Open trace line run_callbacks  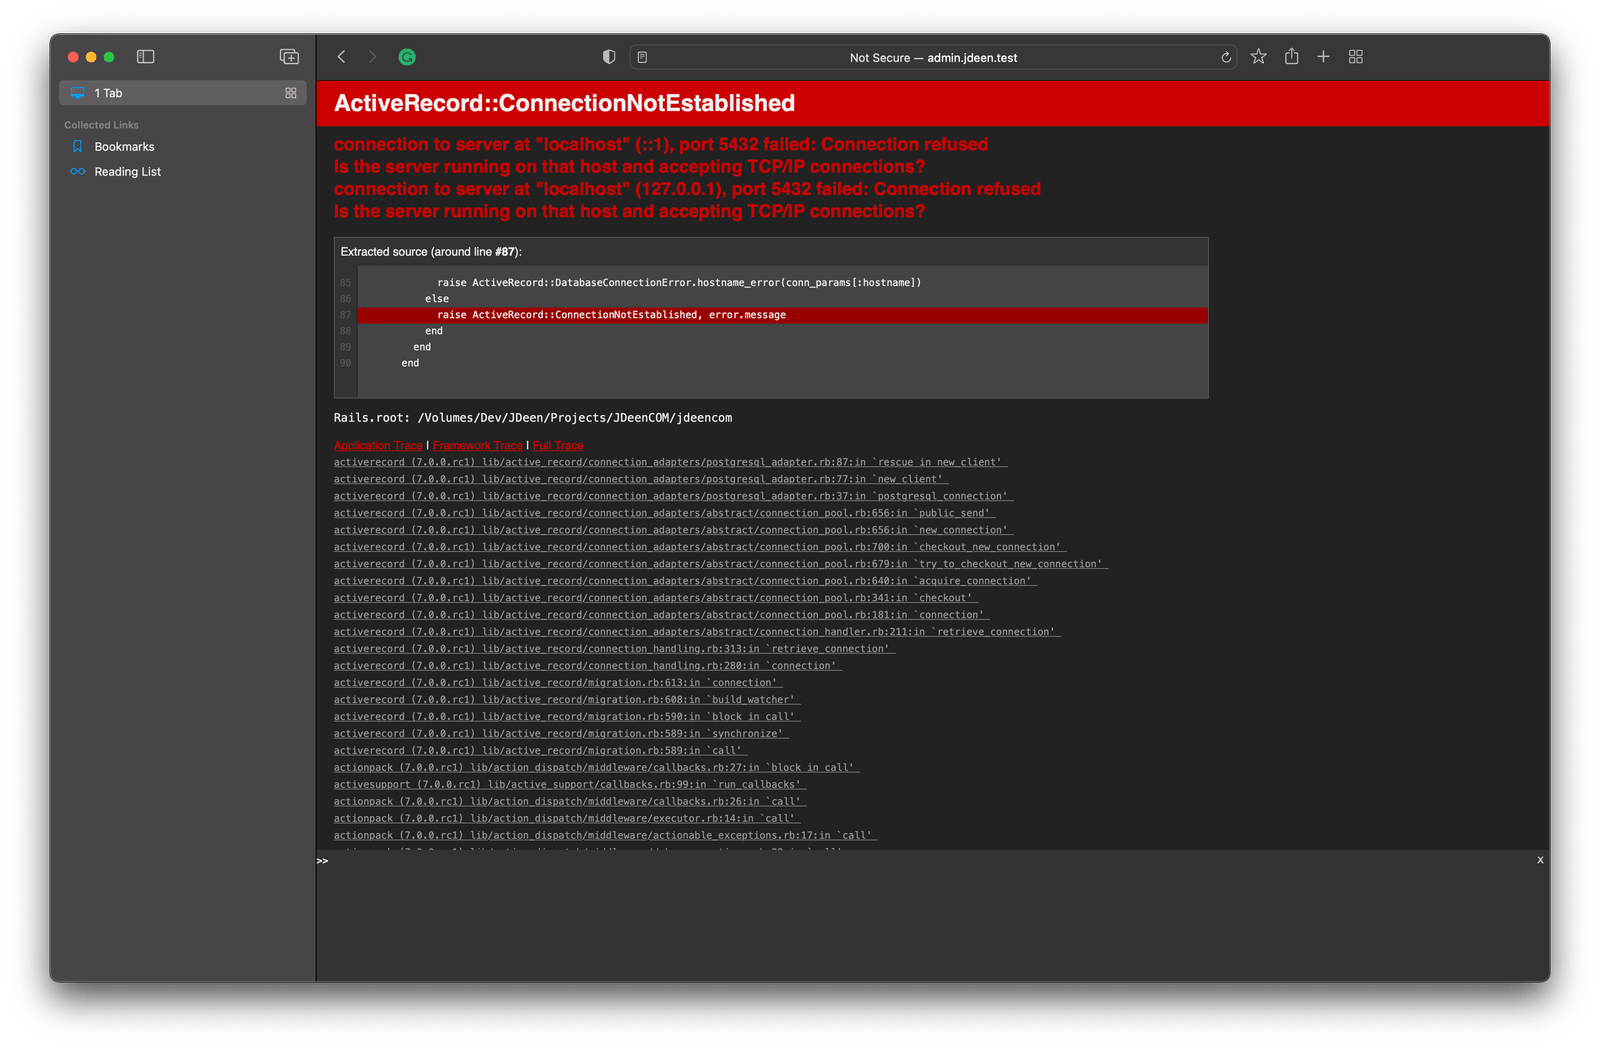(570, 785)
